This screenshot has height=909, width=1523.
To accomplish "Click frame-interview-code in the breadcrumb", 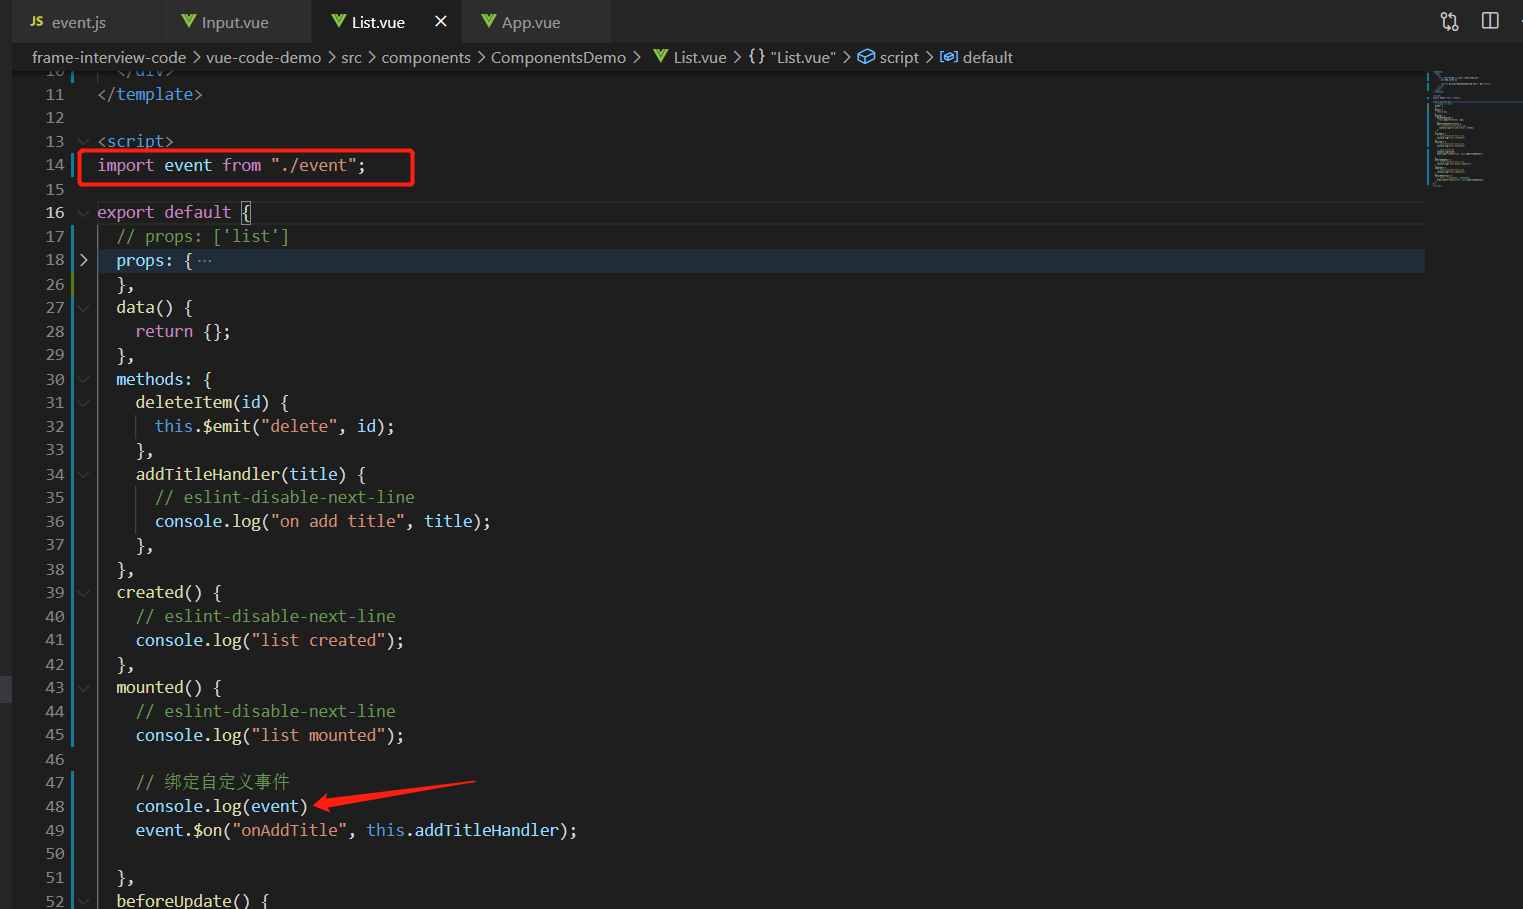I will coord(109,57).
